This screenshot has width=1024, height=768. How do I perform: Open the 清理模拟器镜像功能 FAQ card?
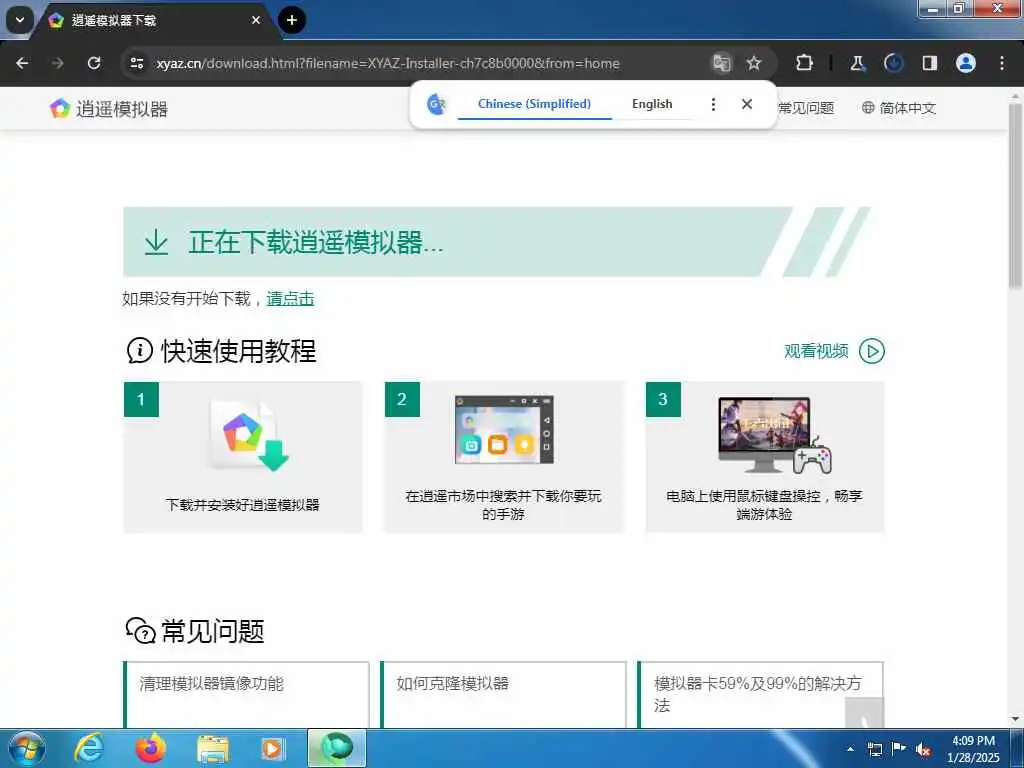tap(246, 694)
